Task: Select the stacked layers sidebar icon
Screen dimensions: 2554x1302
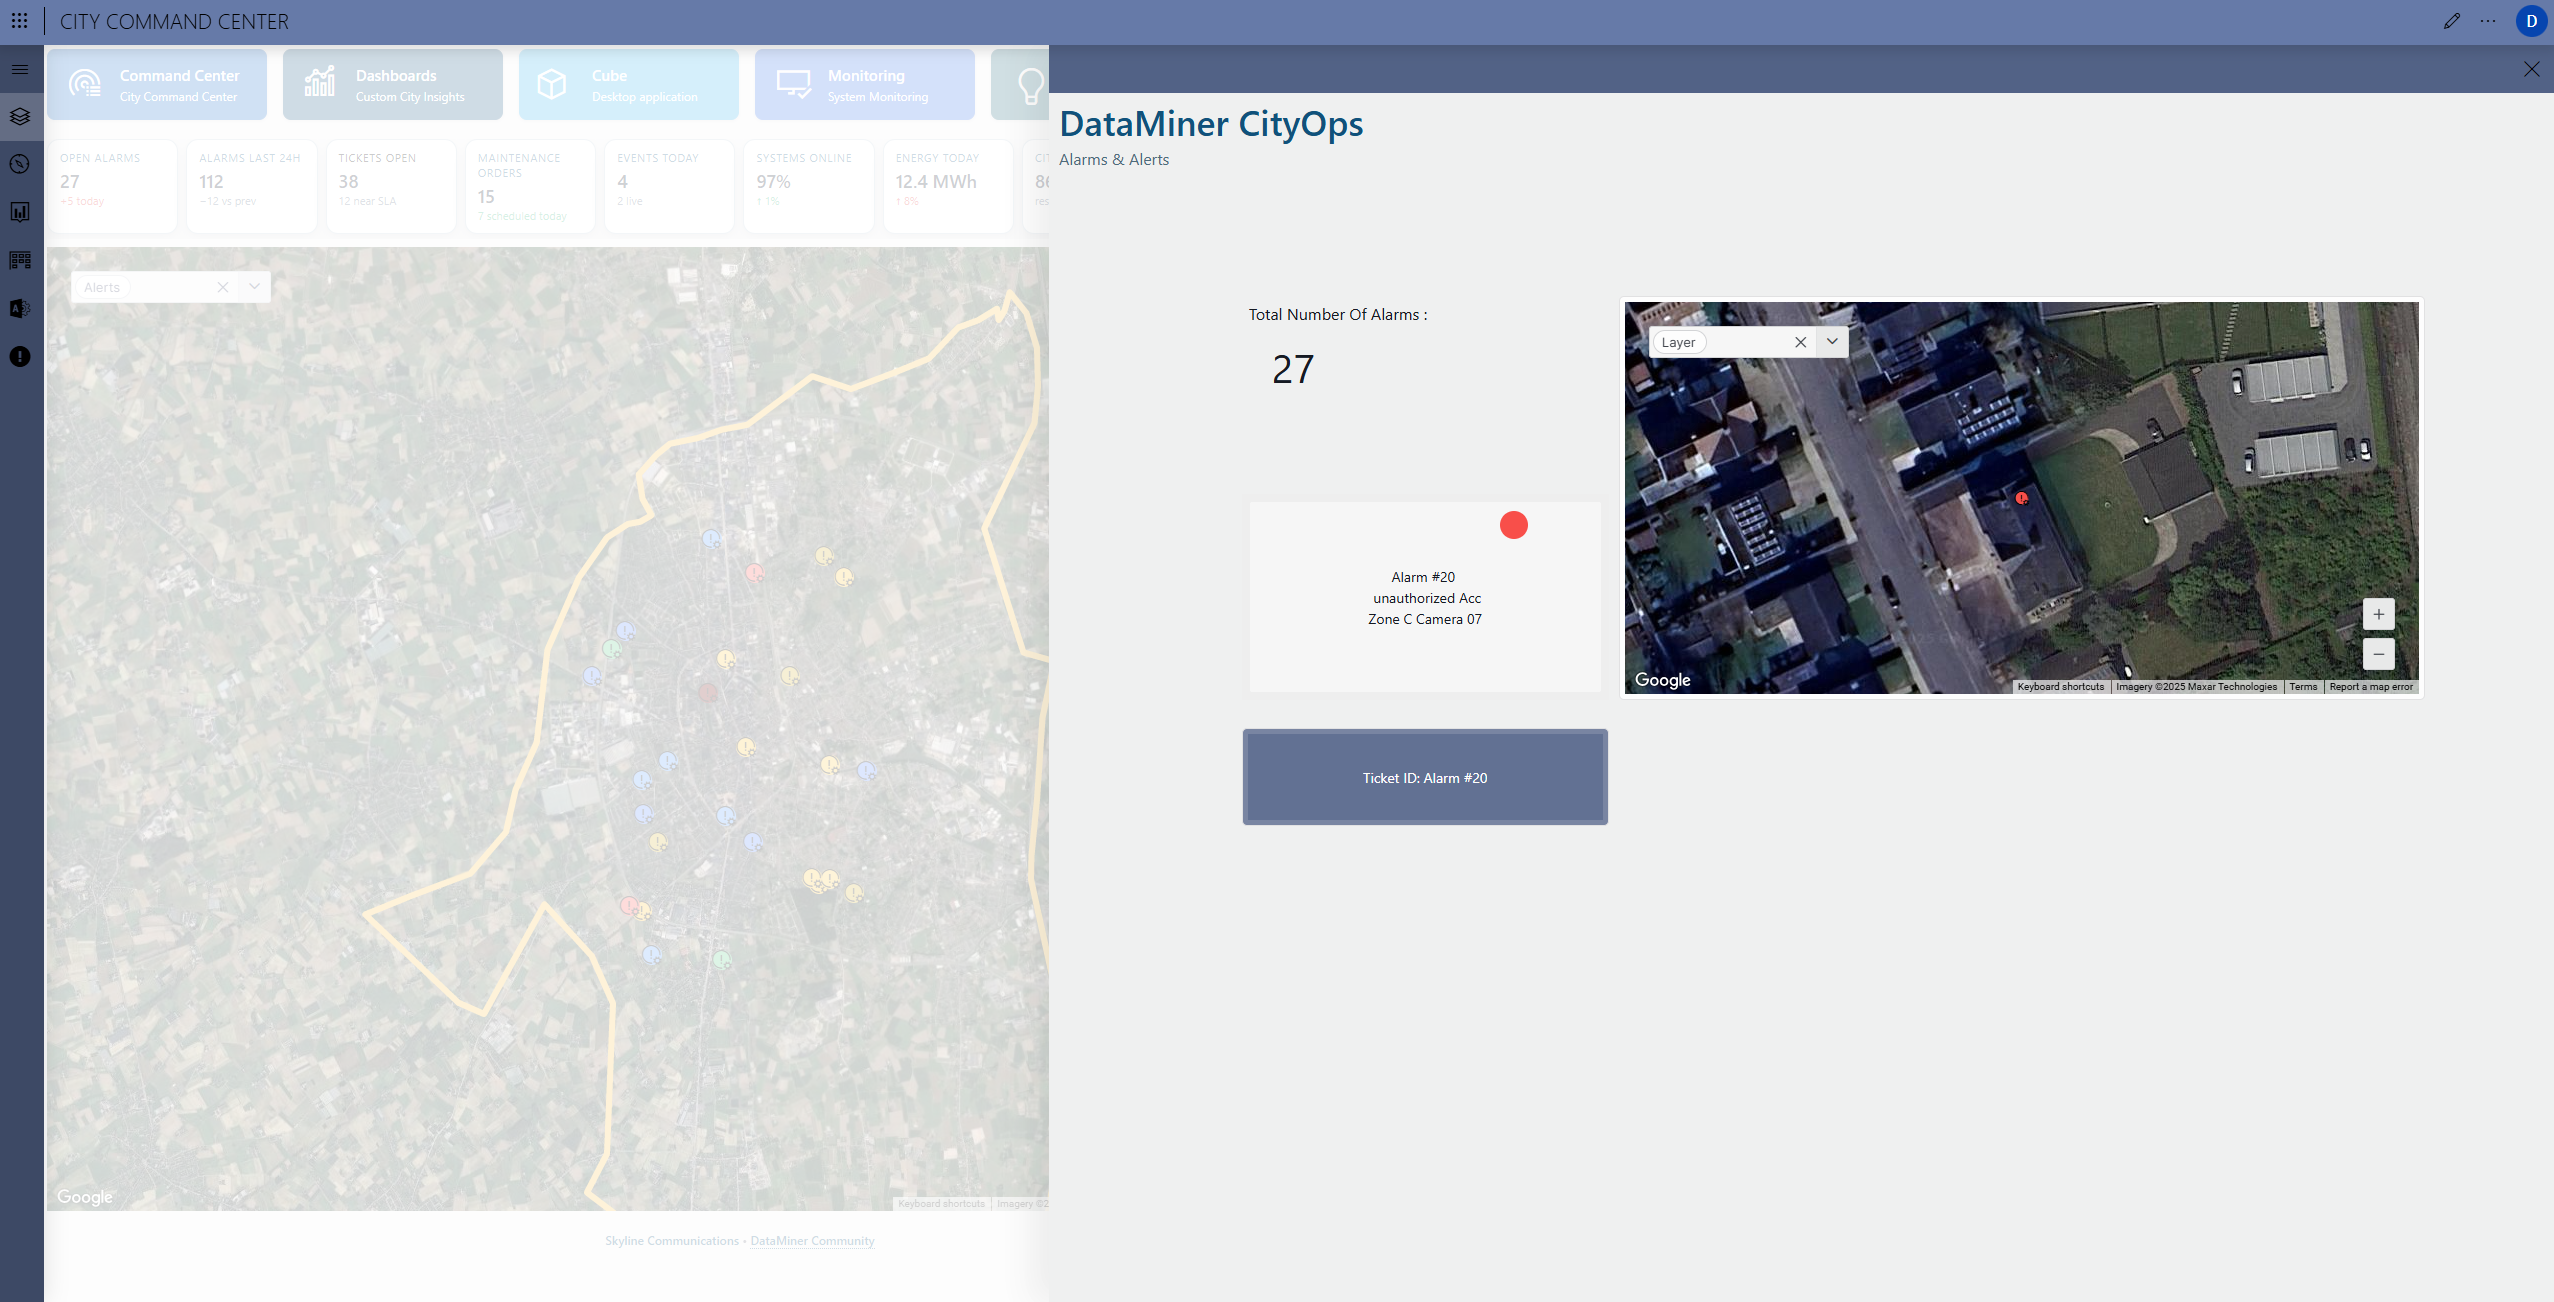Action: pyautogui.click(x=20, y=117)
